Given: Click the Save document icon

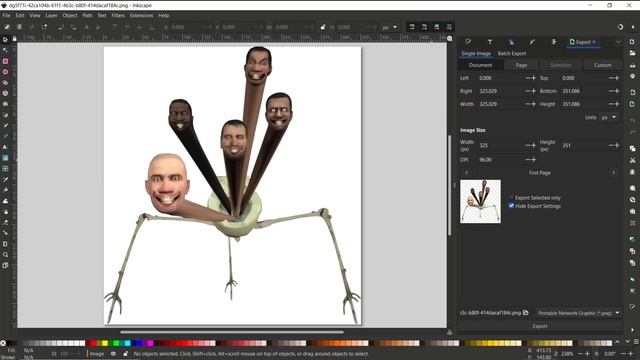Looking at the screenshot, I should [x=632, y=65].
